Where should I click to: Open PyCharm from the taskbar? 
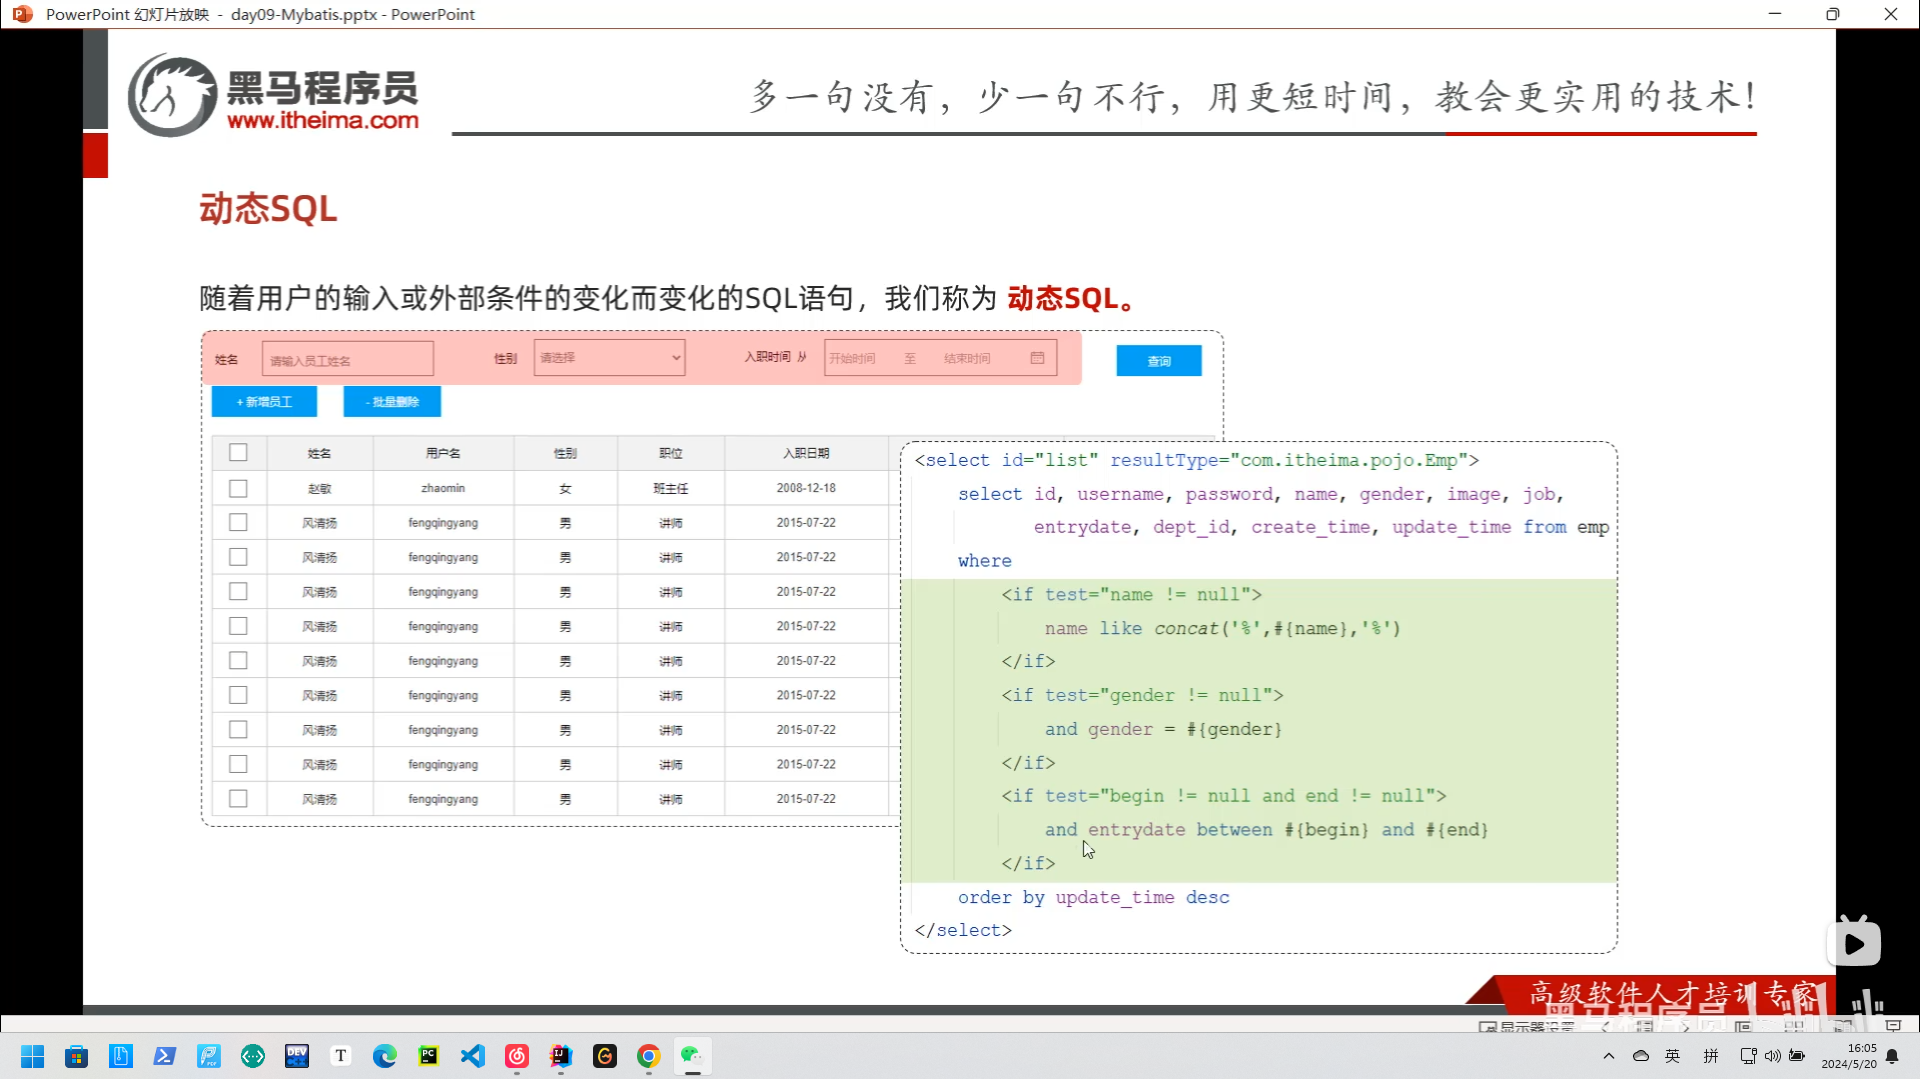(x=429, y=1056)
